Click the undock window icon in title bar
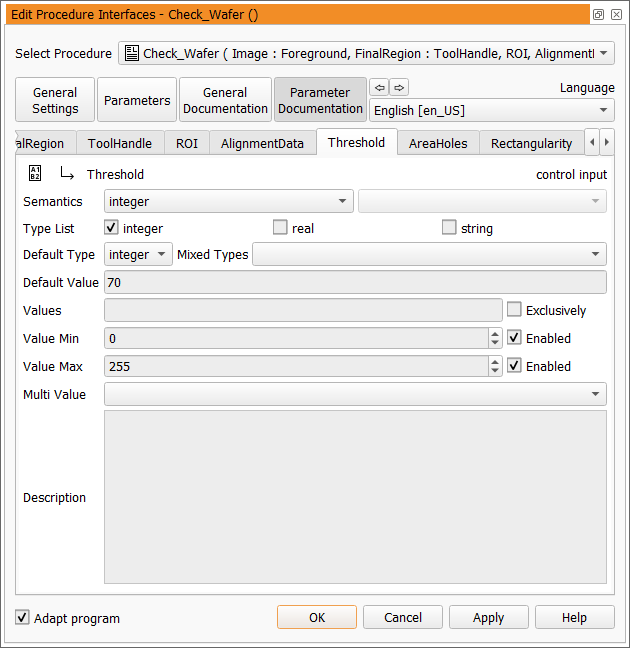630x648 pixels. coord(598,15)
